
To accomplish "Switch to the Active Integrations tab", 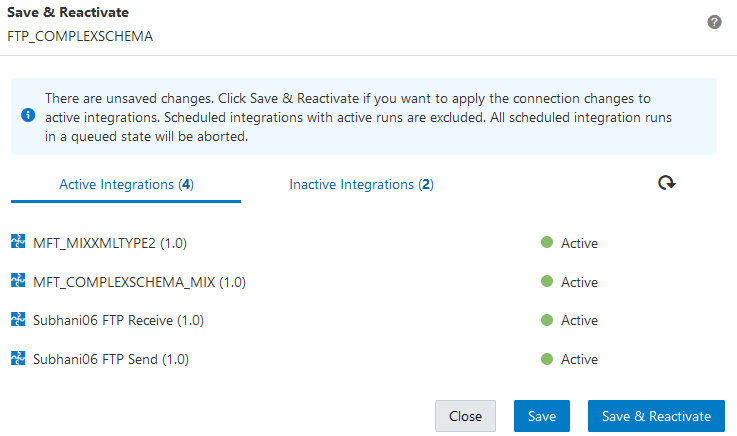I will tap(126, 185).
